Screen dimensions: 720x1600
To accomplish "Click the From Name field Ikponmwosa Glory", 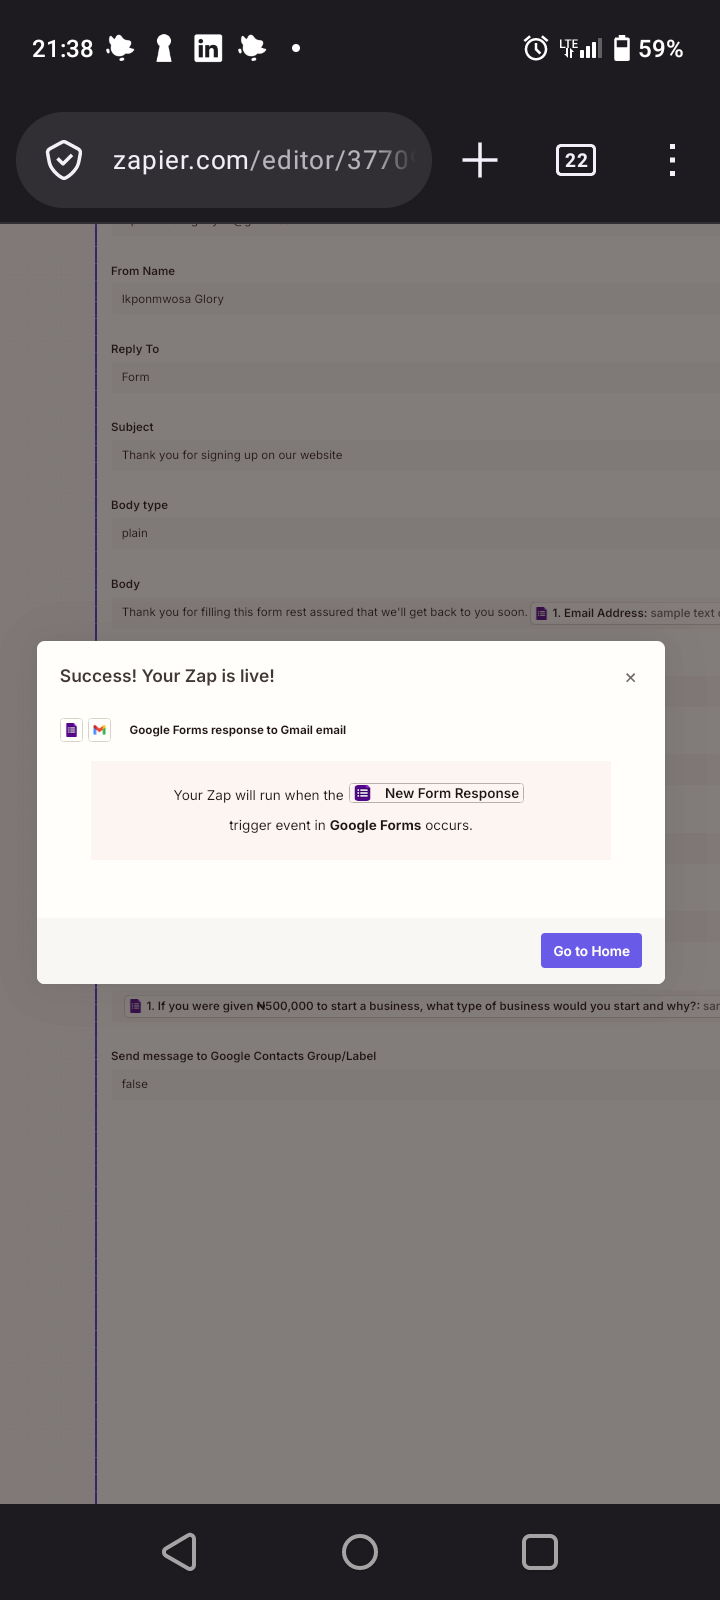I will click(415, 299).
